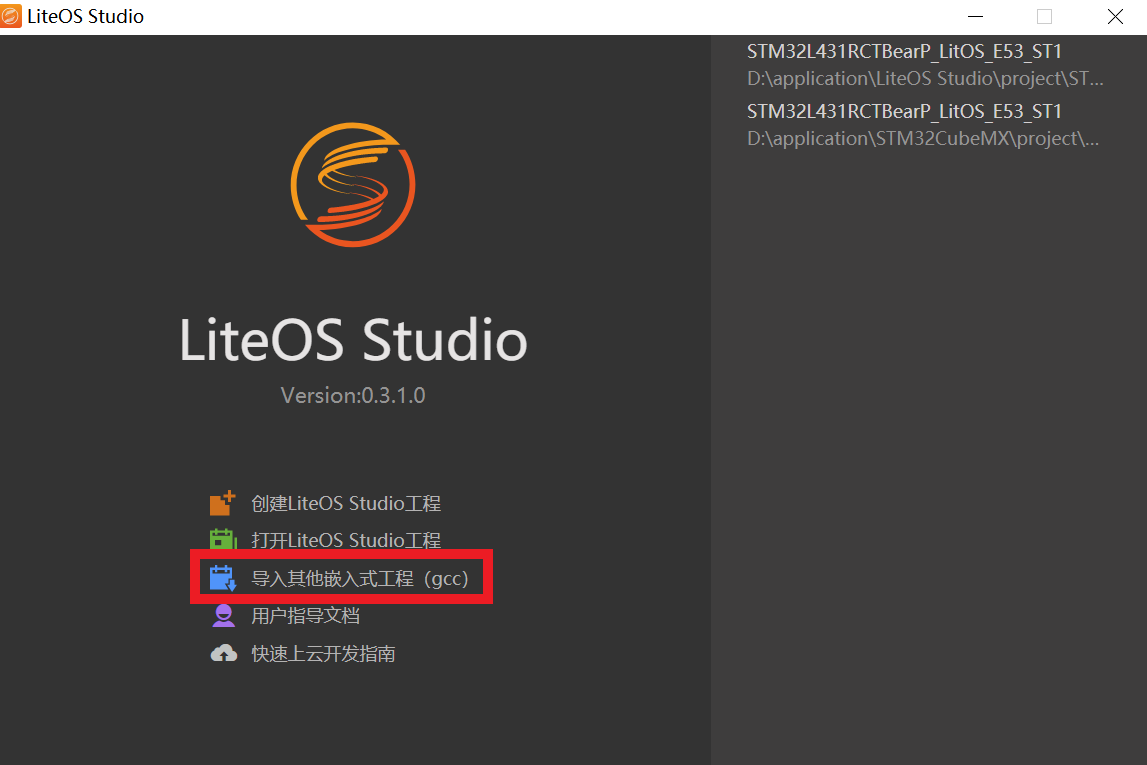
Task: Open an existing LiteOS Studio project (打开LiteOS Studio工程)
Action: pos(346,540)
